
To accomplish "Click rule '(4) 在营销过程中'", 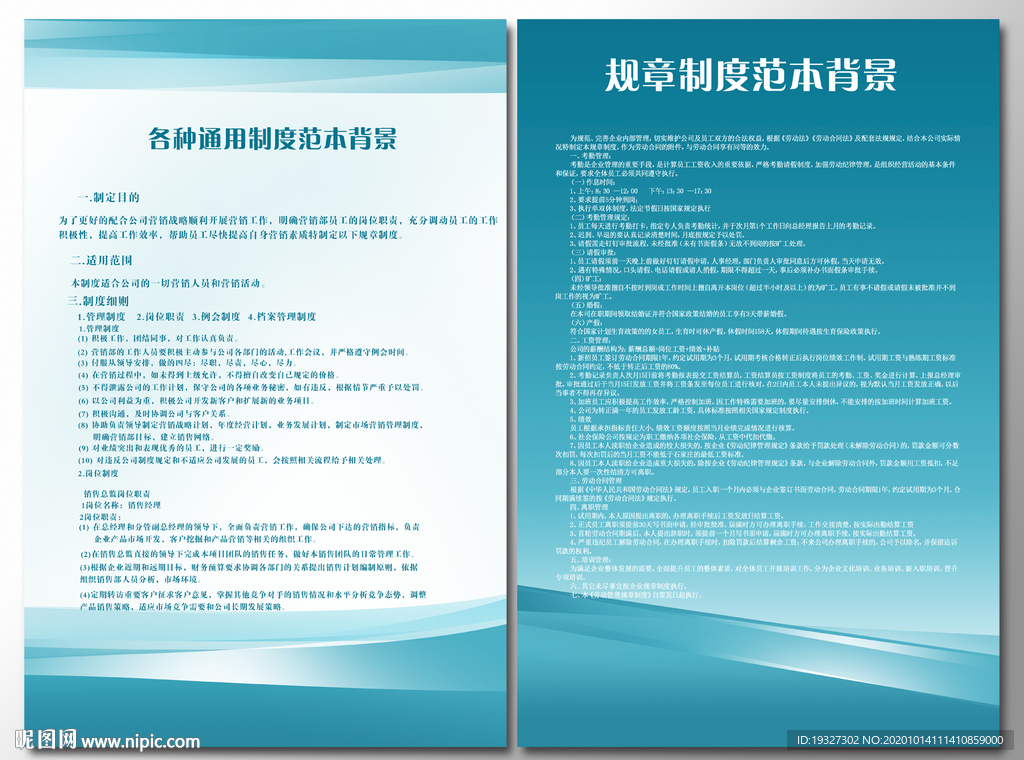I will tap(209, 375).
